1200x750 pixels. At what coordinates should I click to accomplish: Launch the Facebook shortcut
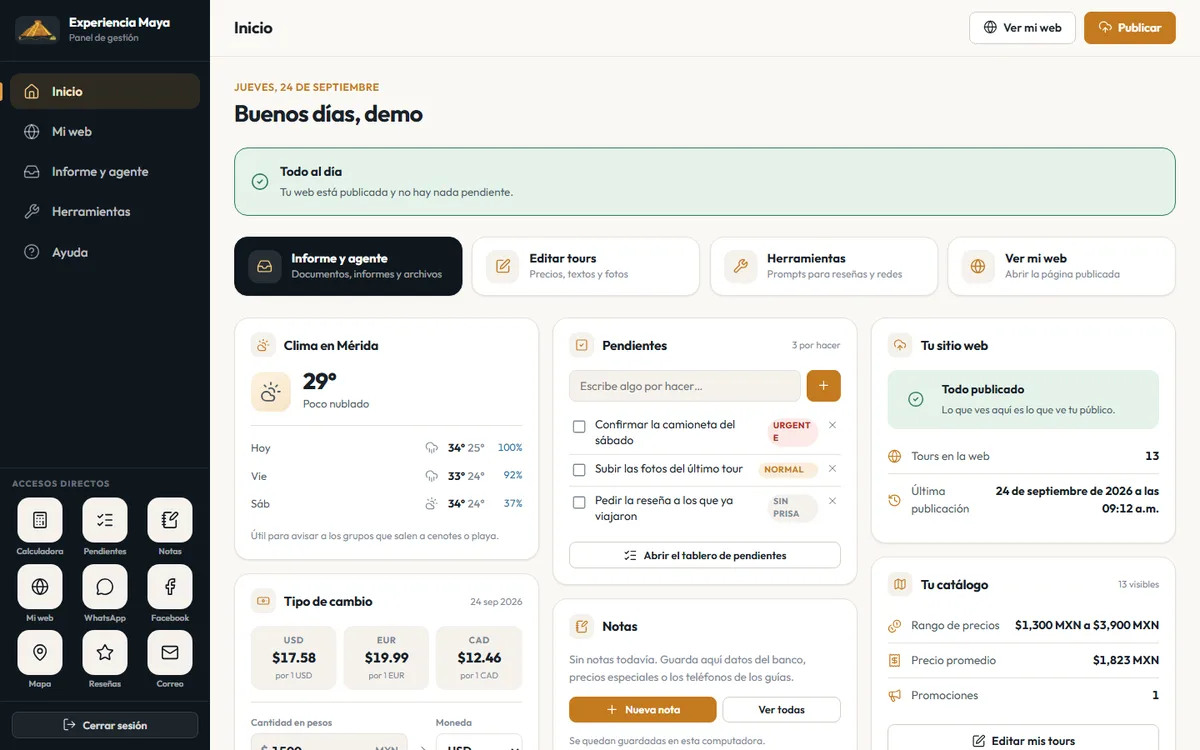[170, 587]
